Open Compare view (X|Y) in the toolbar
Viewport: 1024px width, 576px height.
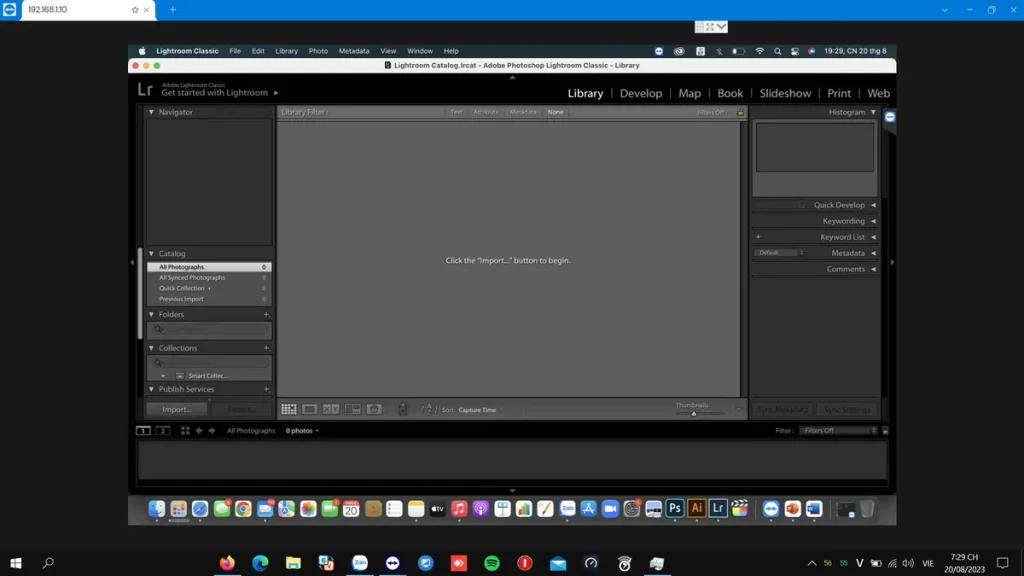[x=331, y=409]
